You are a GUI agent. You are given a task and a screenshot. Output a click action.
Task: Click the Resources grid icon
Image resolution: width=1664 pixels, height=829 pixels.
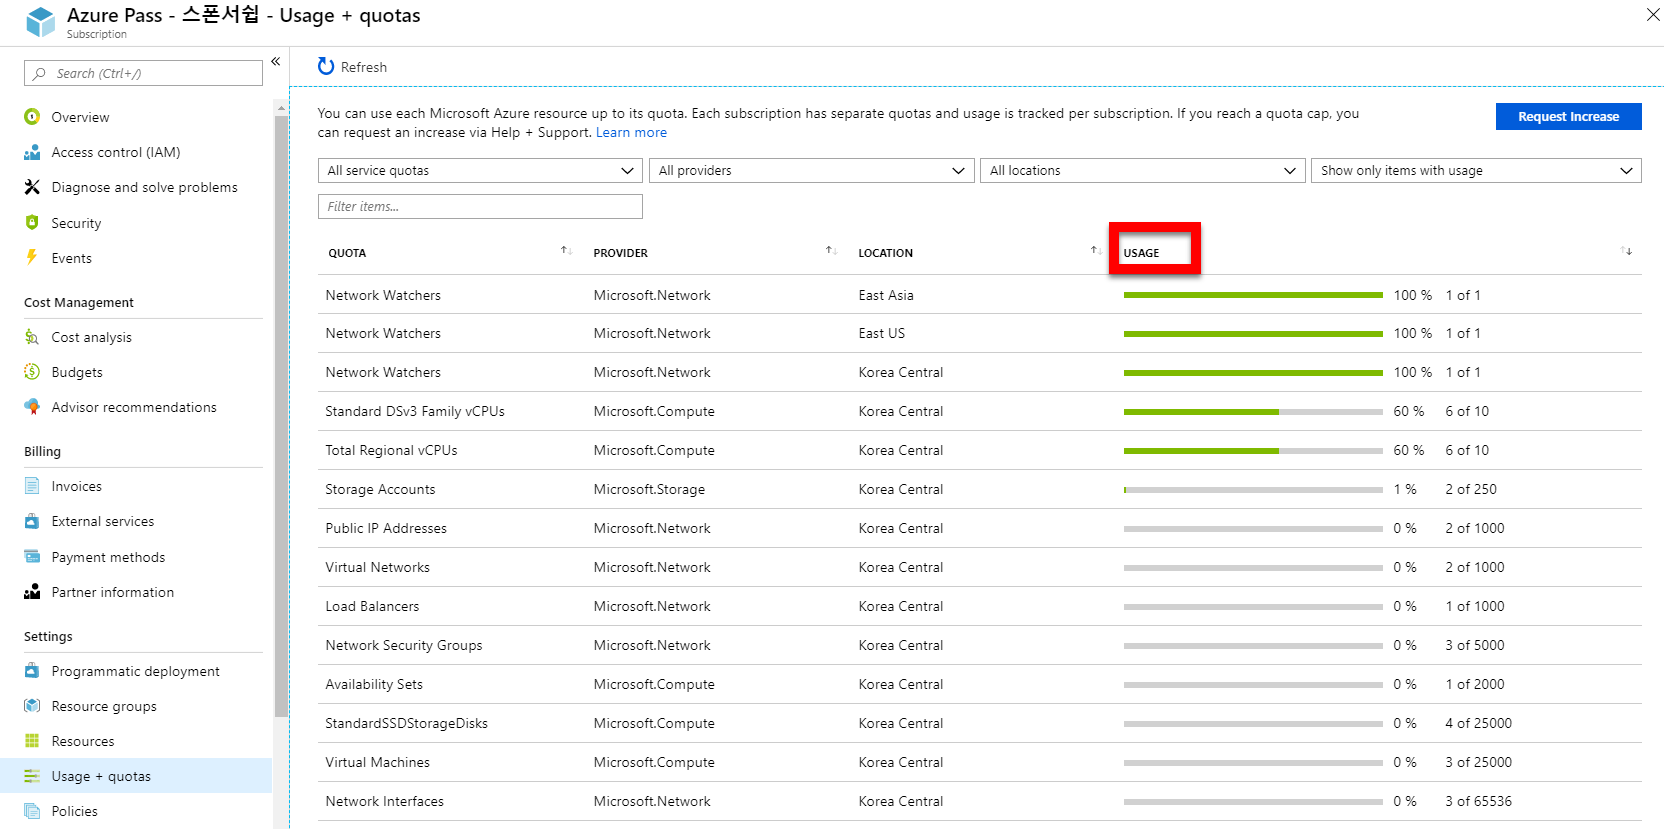[32, 741]
